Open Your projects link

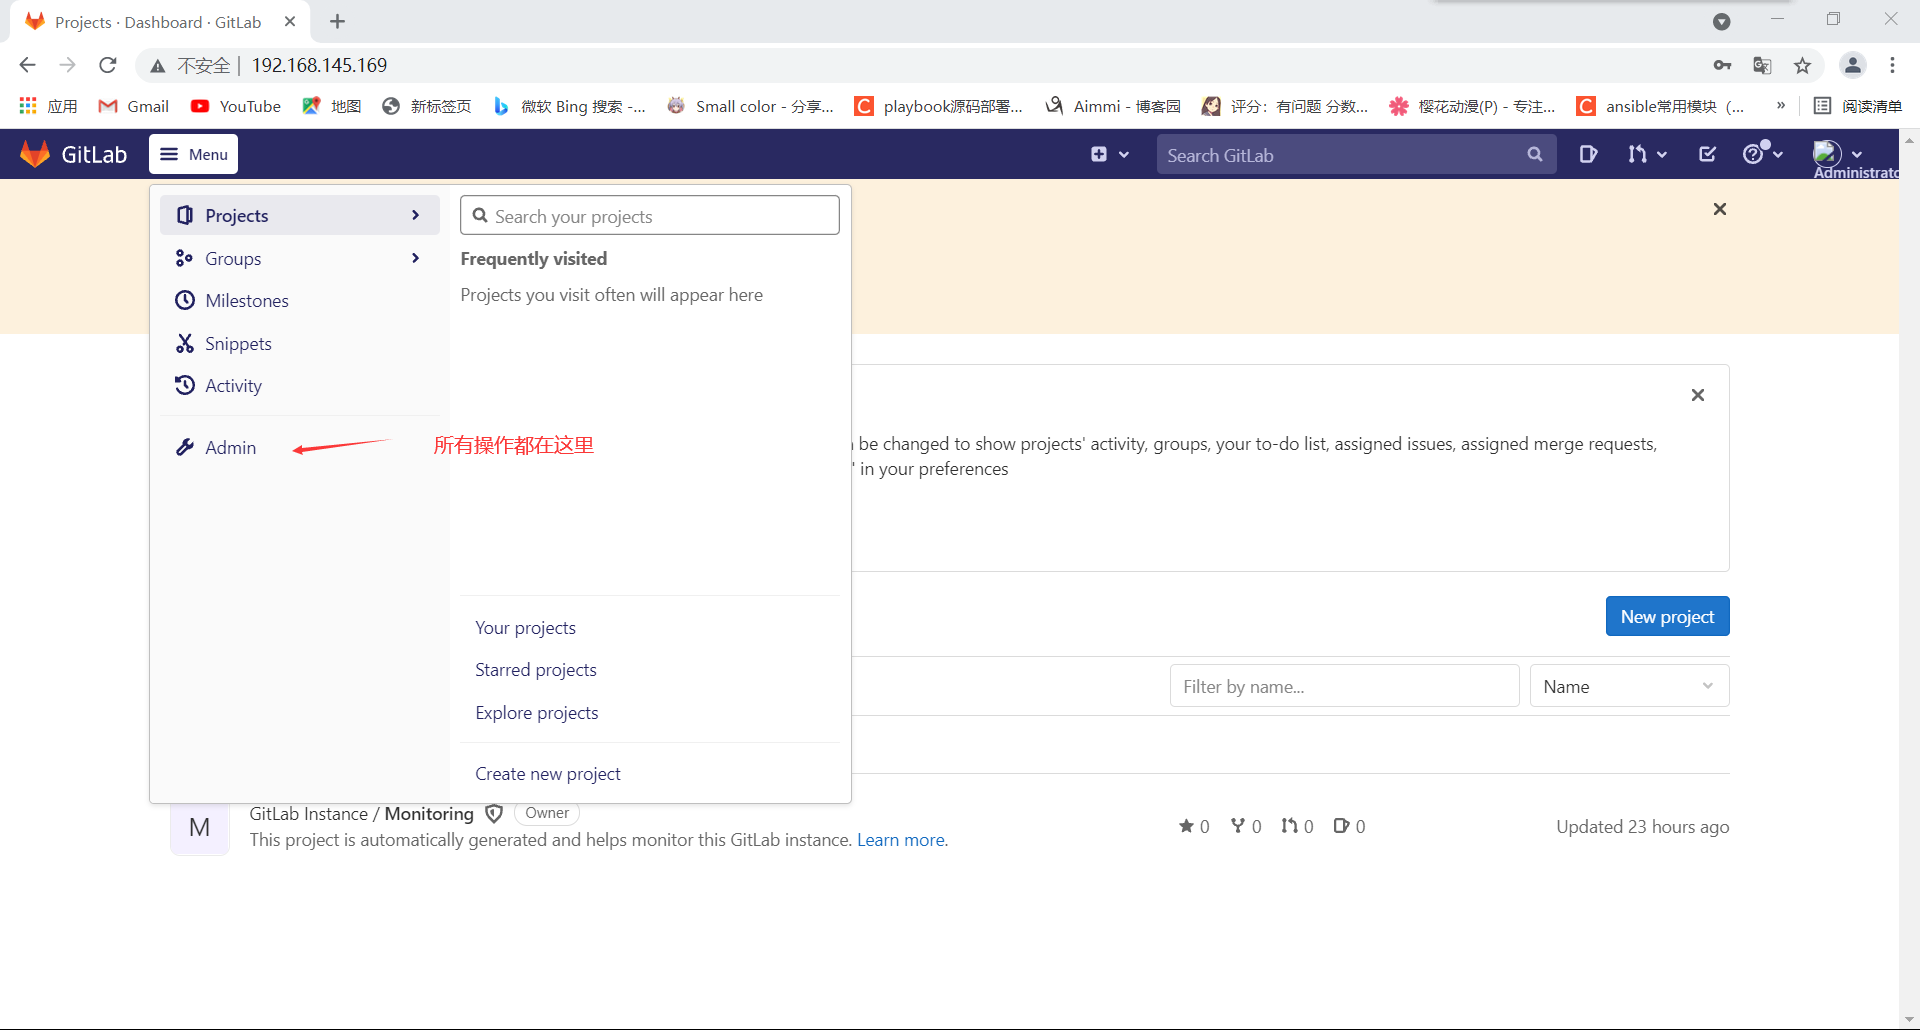[x=525, y=627]
